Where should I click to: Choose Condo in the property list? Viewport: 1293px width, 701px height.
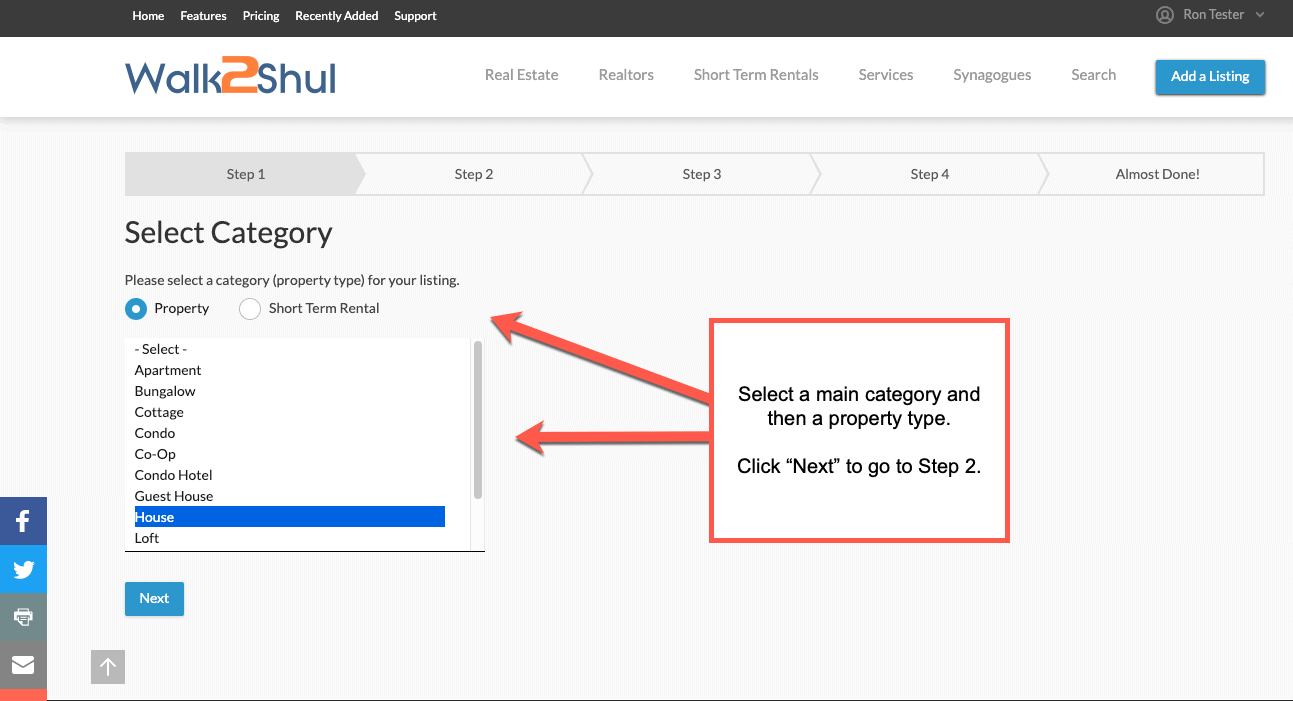(x=289, y=433)
